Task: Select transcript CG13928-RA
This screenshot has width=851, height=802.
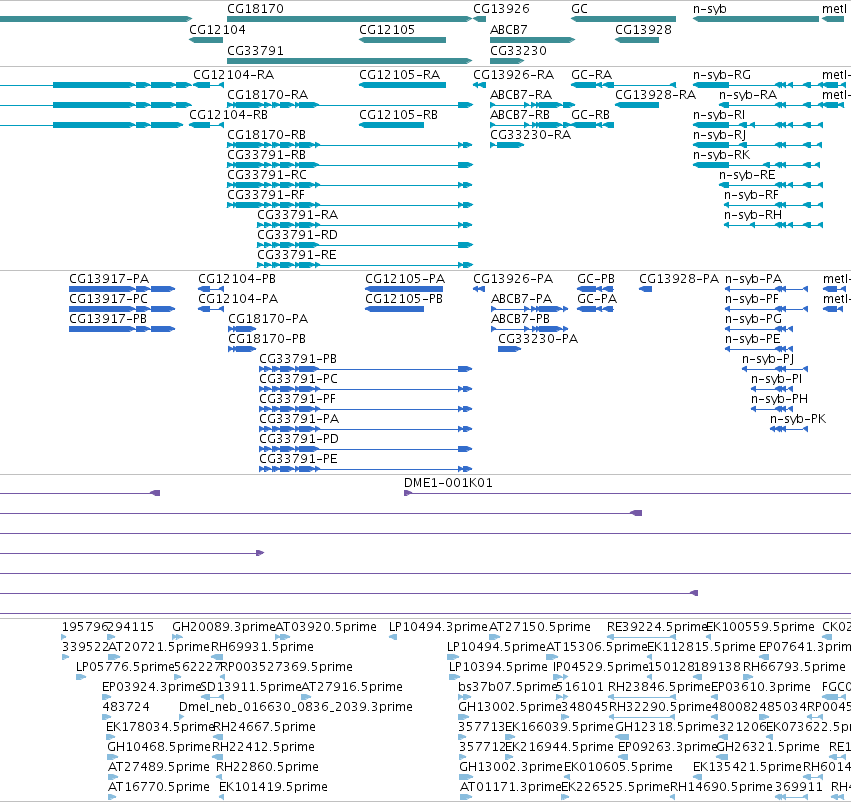Action: point(637,105)
